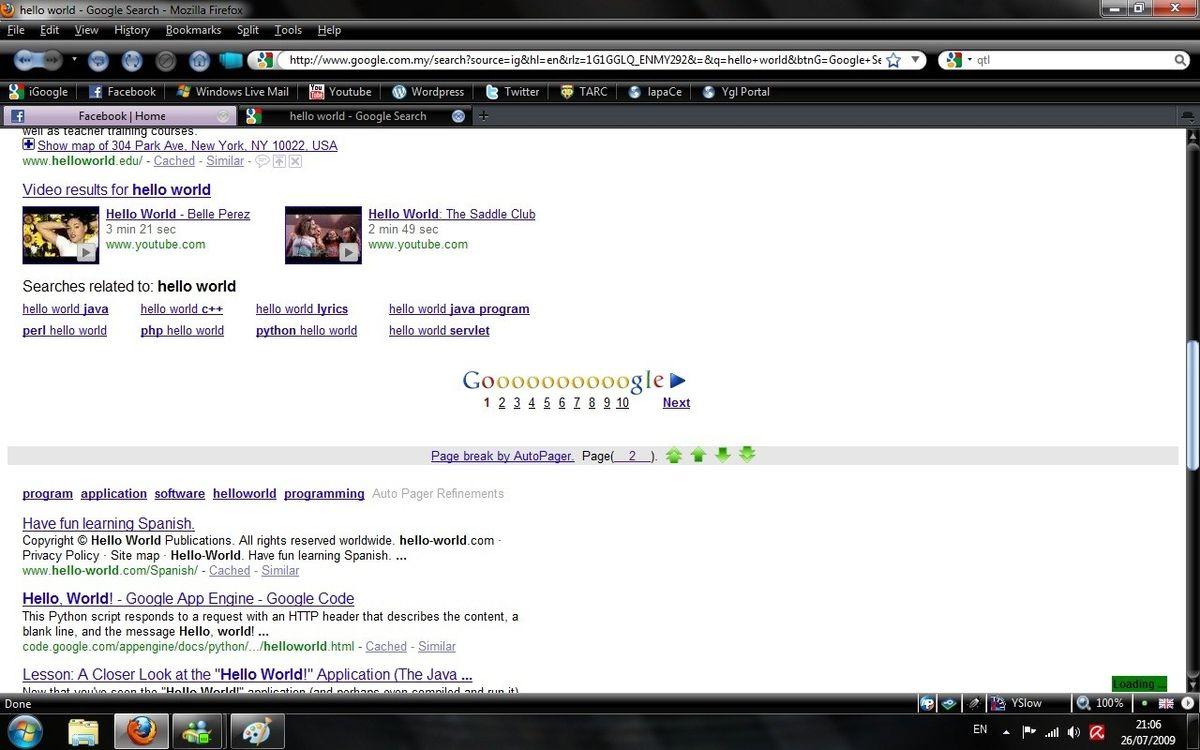
Task: Open the list all tabs dropdown
Action: [x=1187, y=116]
